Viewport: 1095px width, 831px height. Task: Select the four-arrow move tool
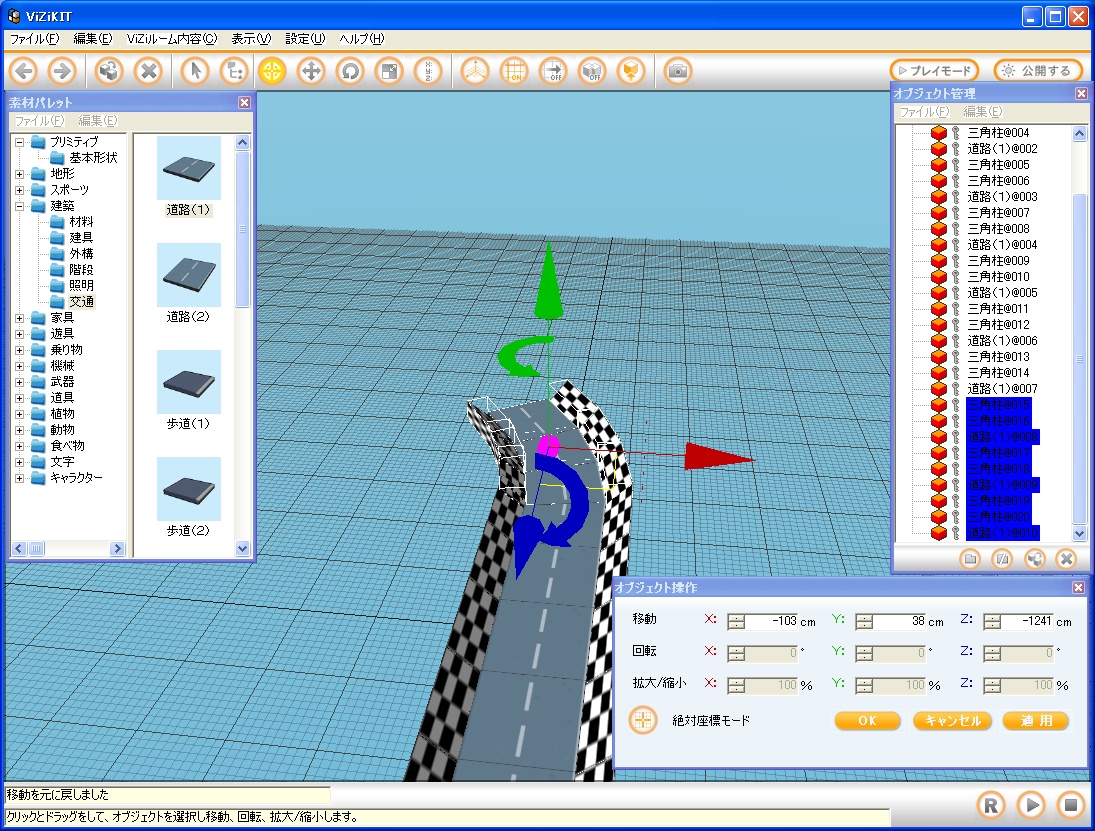point(311,71)
